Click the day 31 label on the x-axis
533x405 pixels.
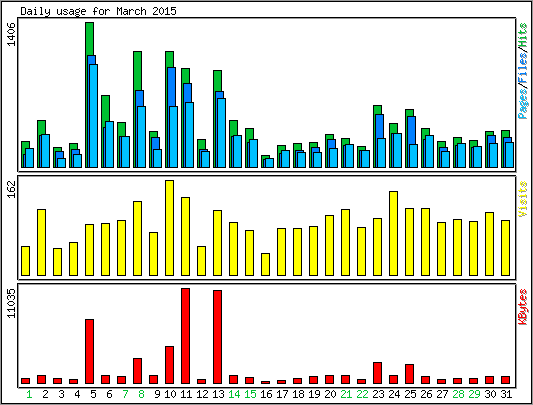[x=506, y=394]
